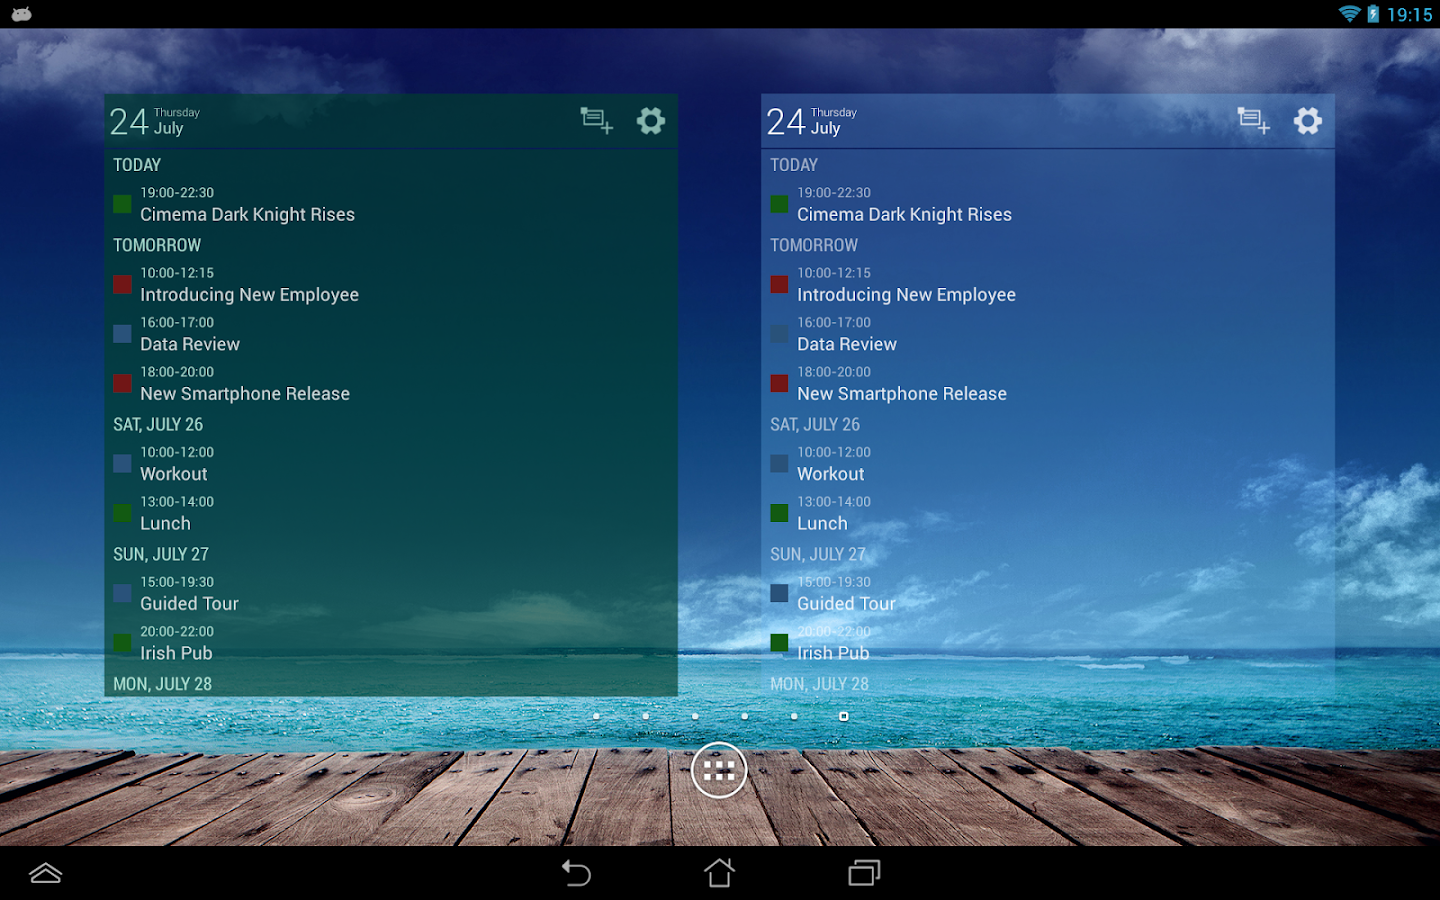Screen dimensions: 1440x900
Task: Tap the add event icon on the blue widget
Action: 1253,120
